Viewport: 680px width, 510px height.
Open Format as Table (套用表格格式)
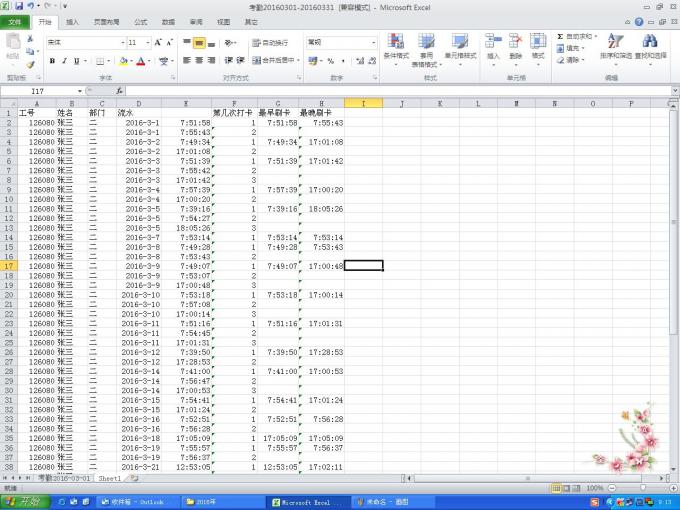click(x=426, y=50)
